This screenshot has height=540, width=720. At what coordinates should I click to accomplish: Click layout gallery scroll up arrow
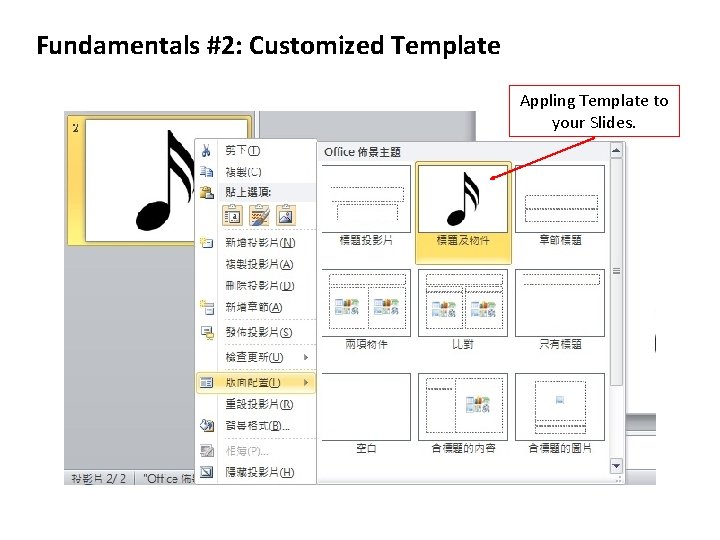pyautogui.click(x=616, y=150)
